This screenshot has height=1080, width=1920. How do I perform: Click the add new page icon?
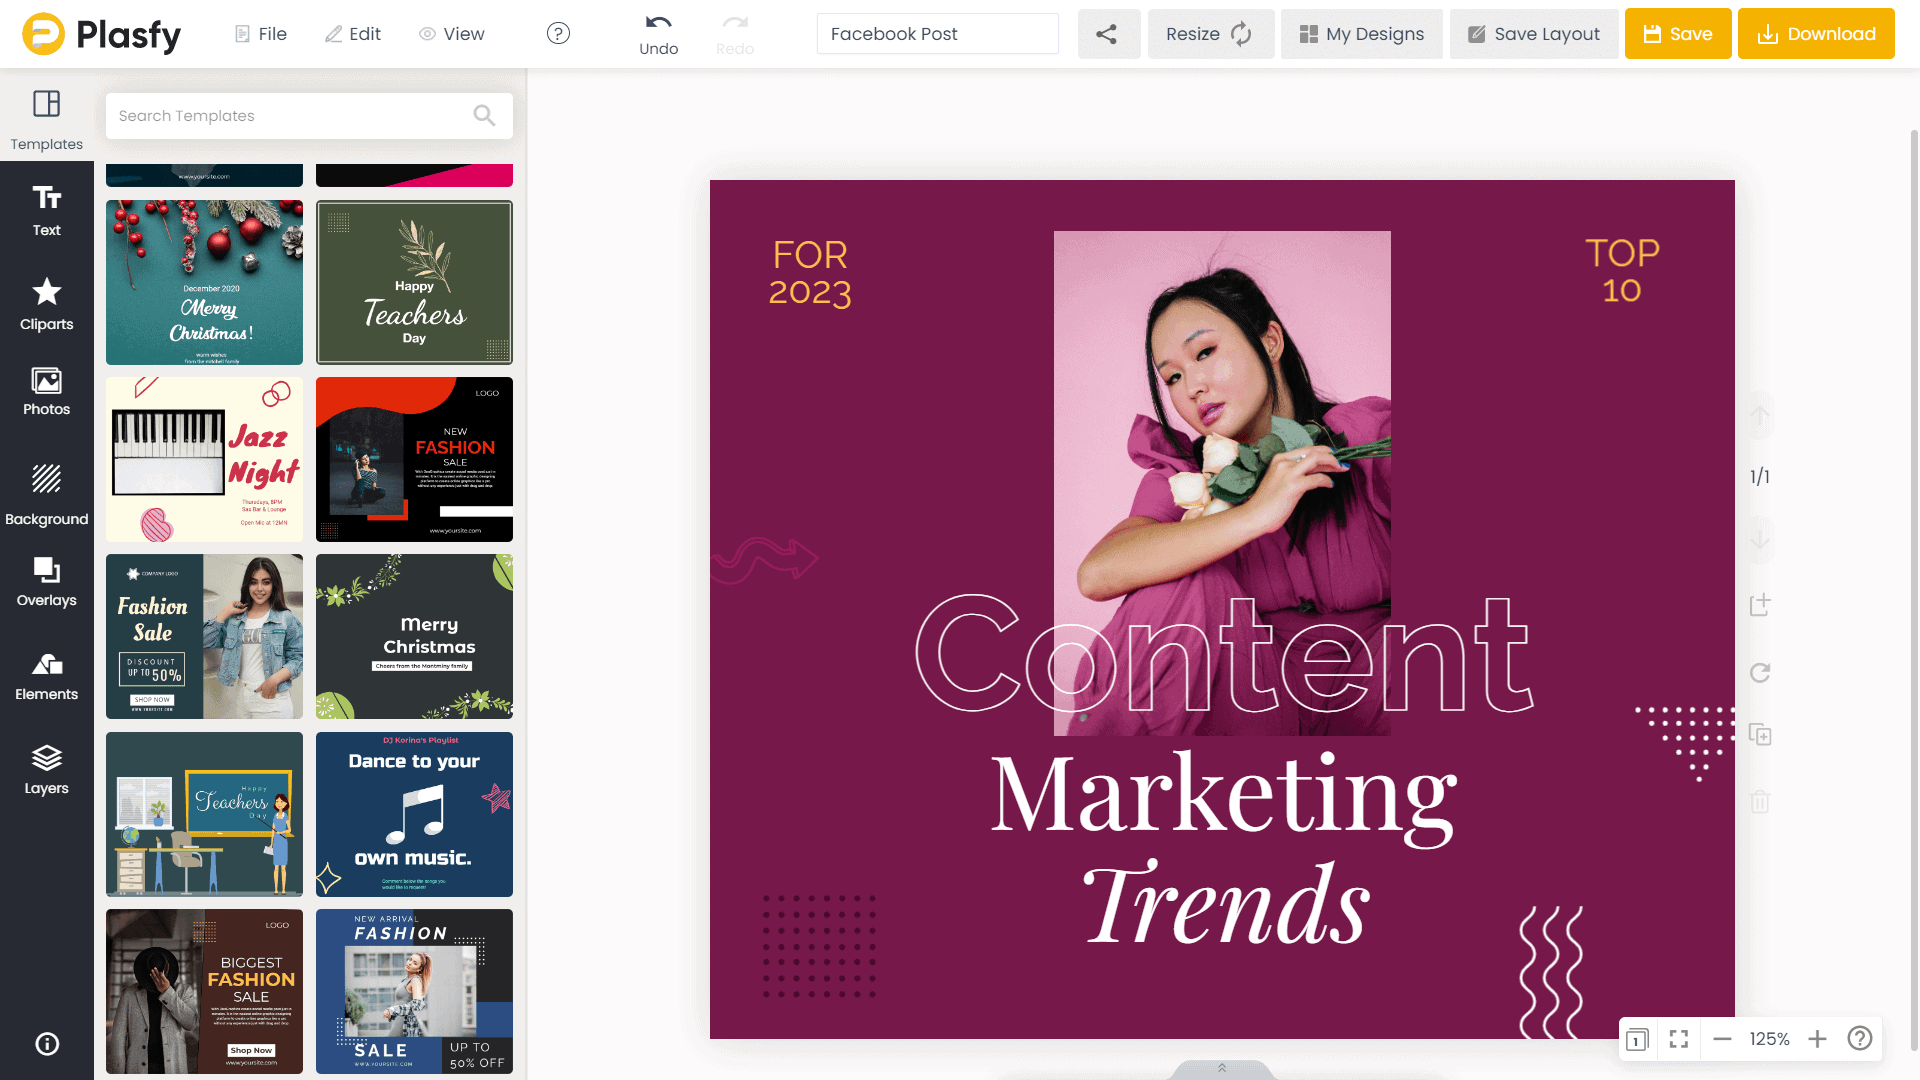click(1760, 605)
